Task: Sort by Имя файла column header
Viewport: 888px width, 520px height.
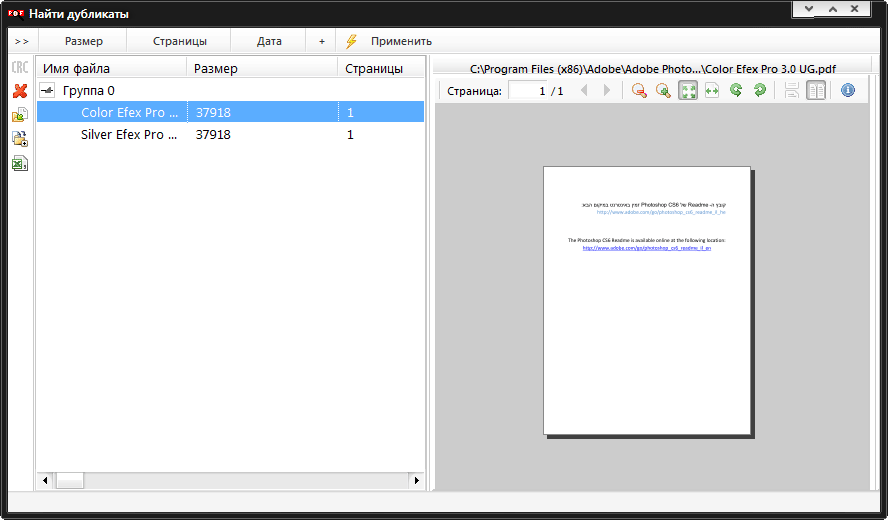Action: point(112,68)
